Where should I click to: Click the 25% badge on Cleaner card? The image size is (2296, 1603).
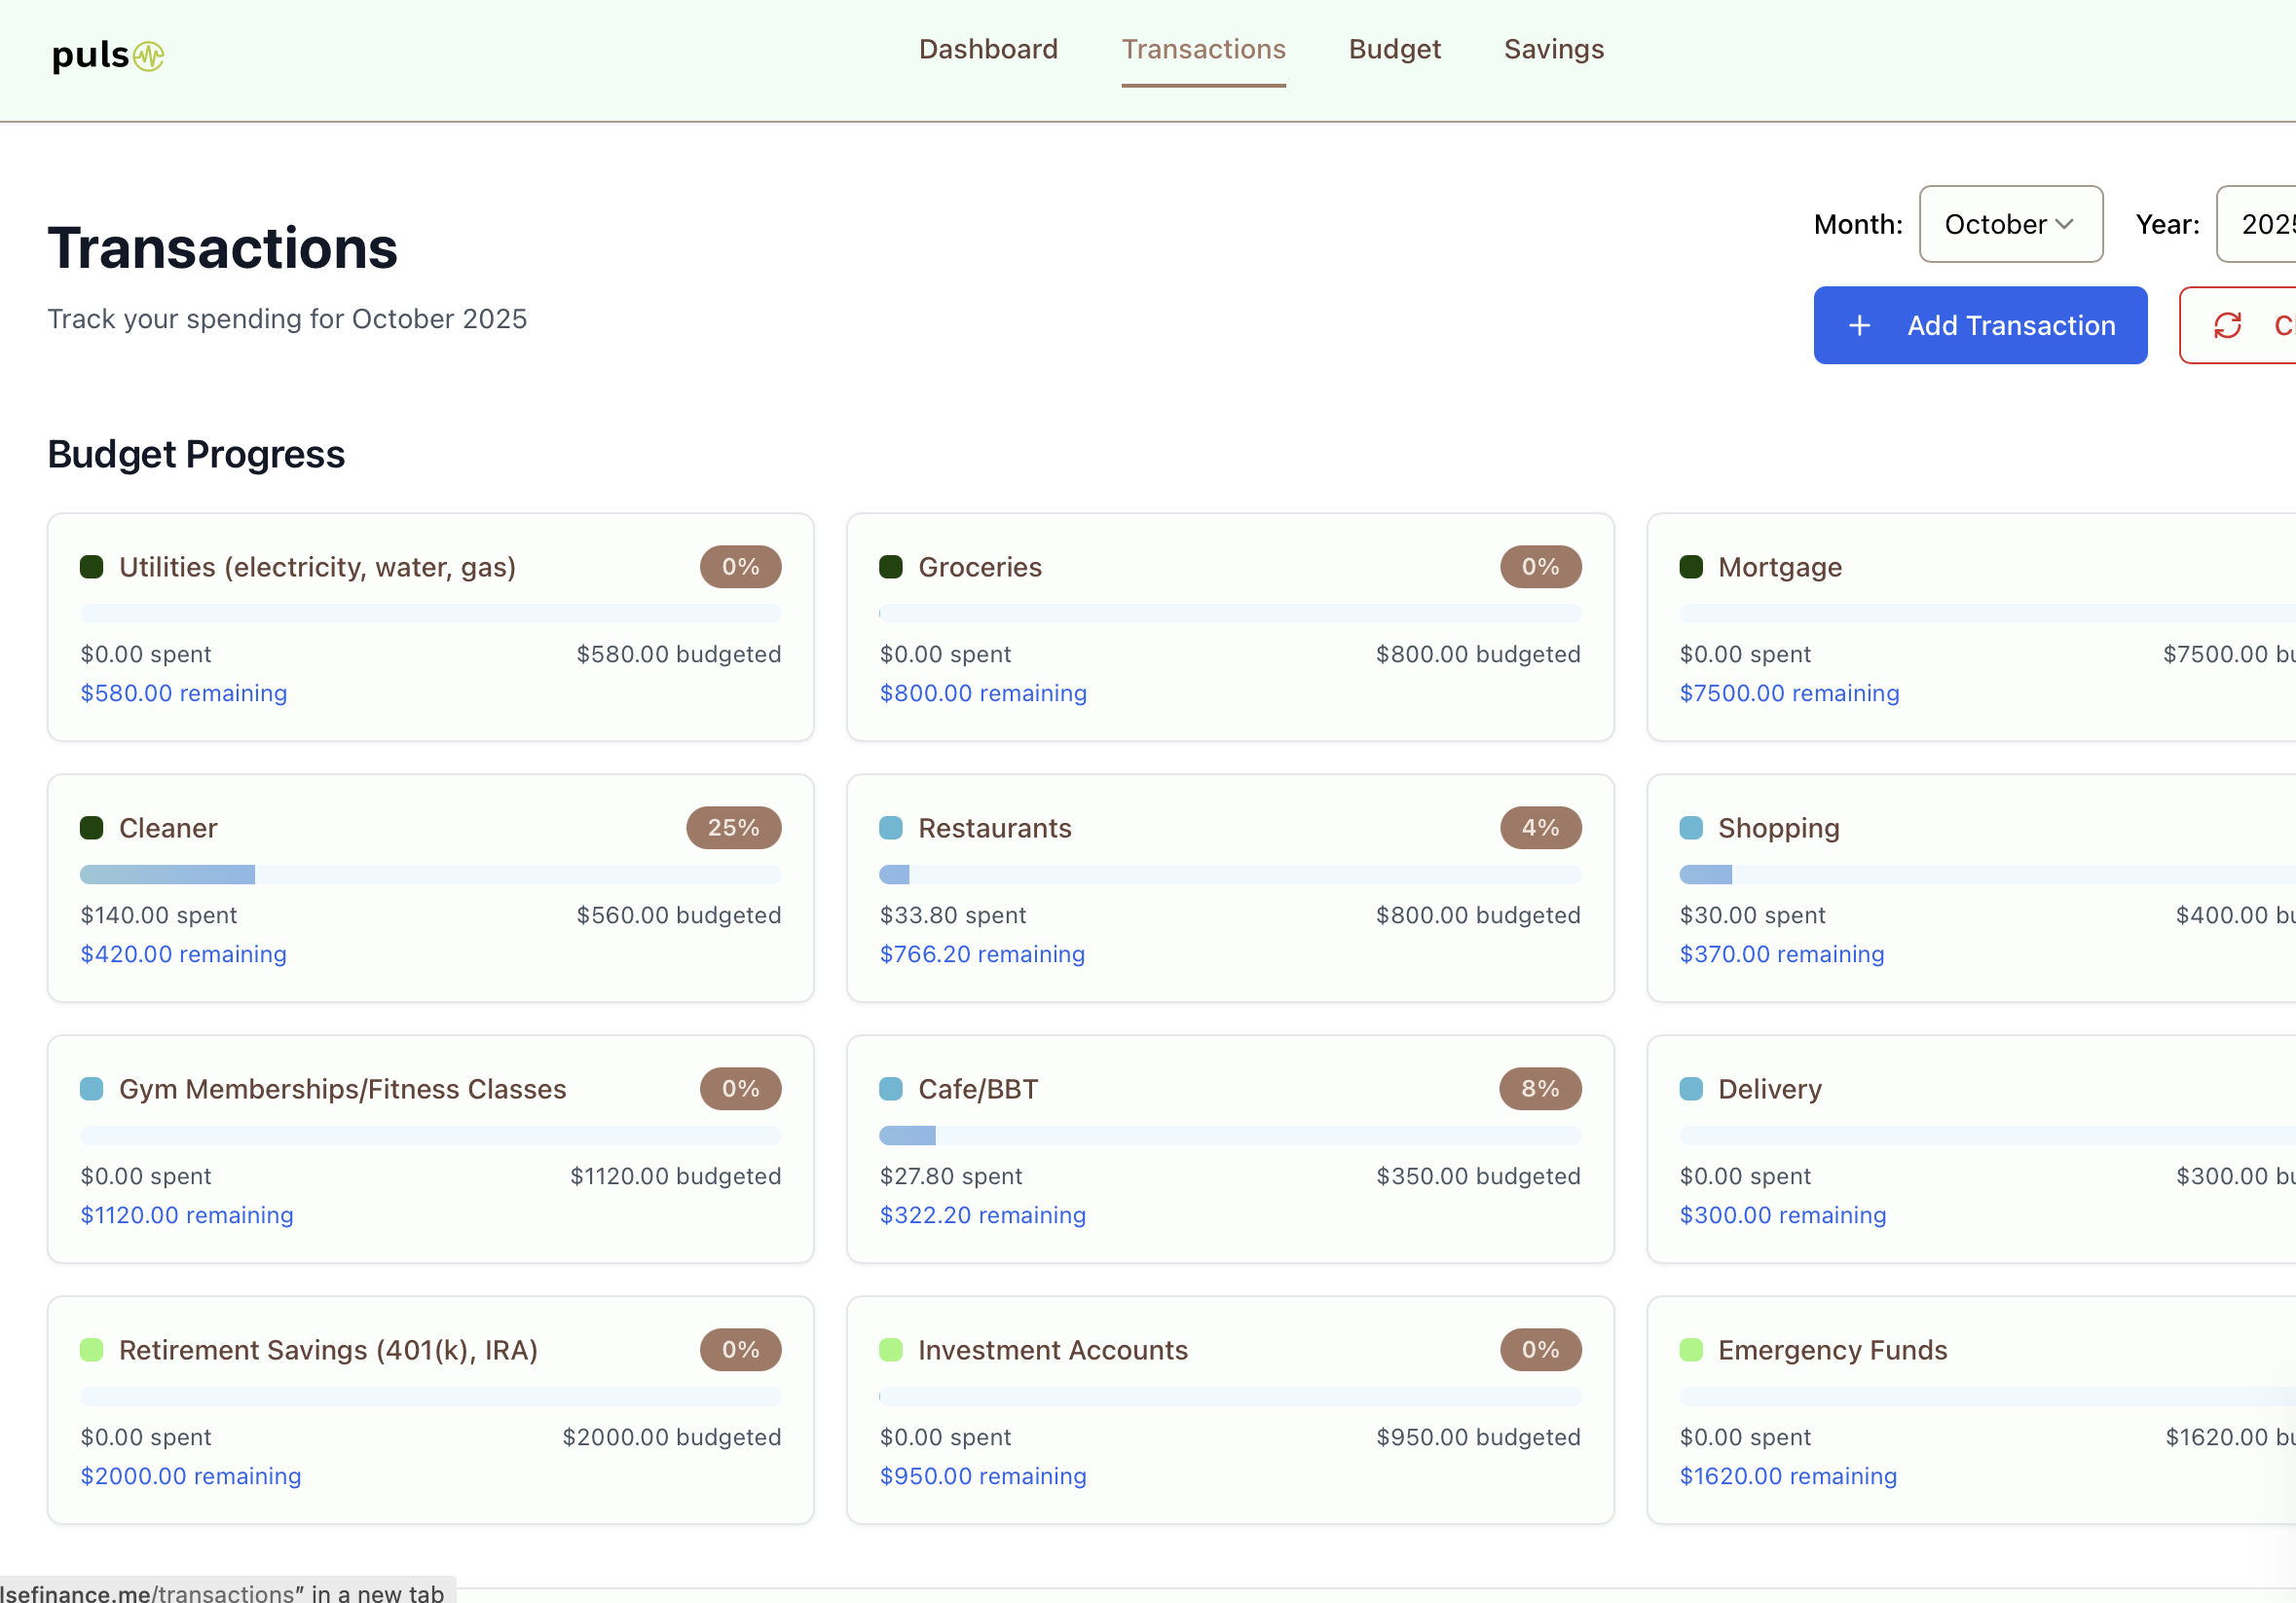[733, 828]
